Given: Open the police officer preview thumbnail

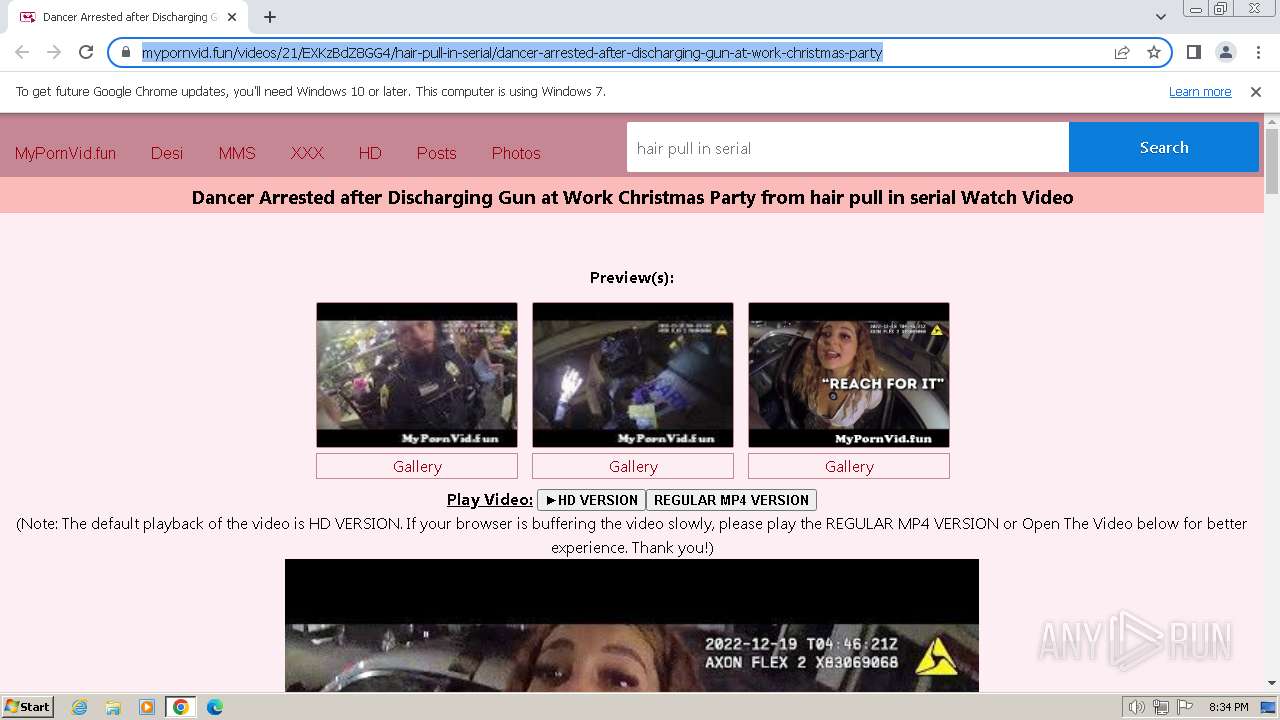Looking at the screenshot, I should 417,375.
